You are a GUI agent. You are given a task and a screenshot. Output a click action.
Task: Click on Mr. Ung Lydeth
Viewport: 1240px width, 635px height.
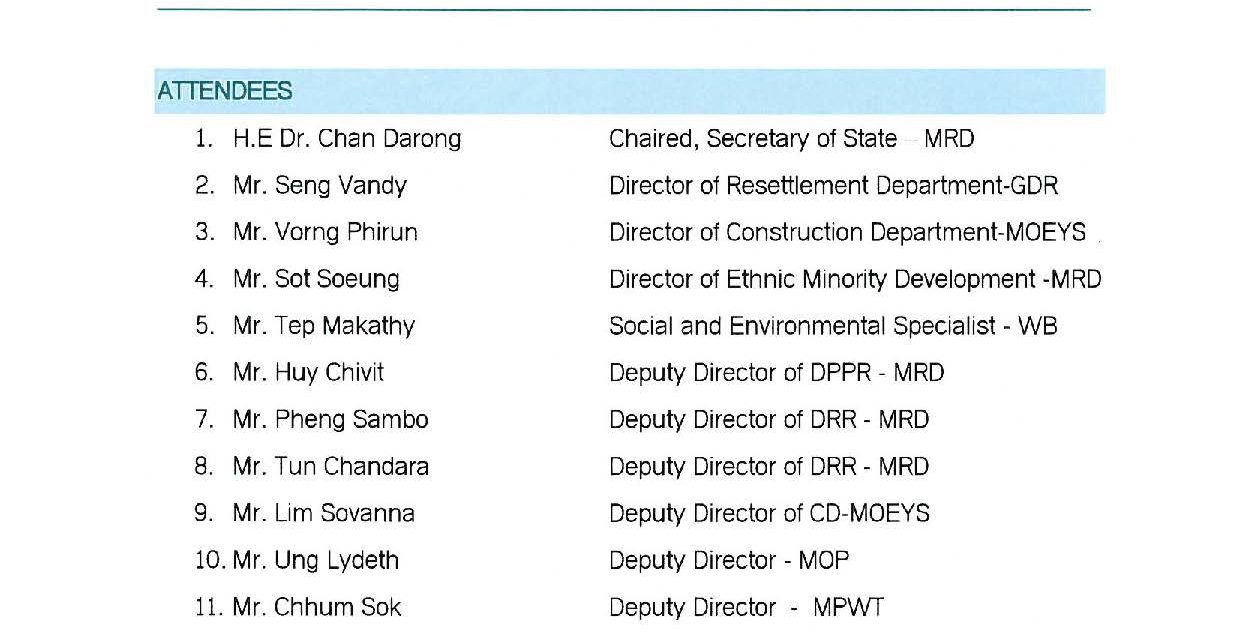tap(316, 561)
